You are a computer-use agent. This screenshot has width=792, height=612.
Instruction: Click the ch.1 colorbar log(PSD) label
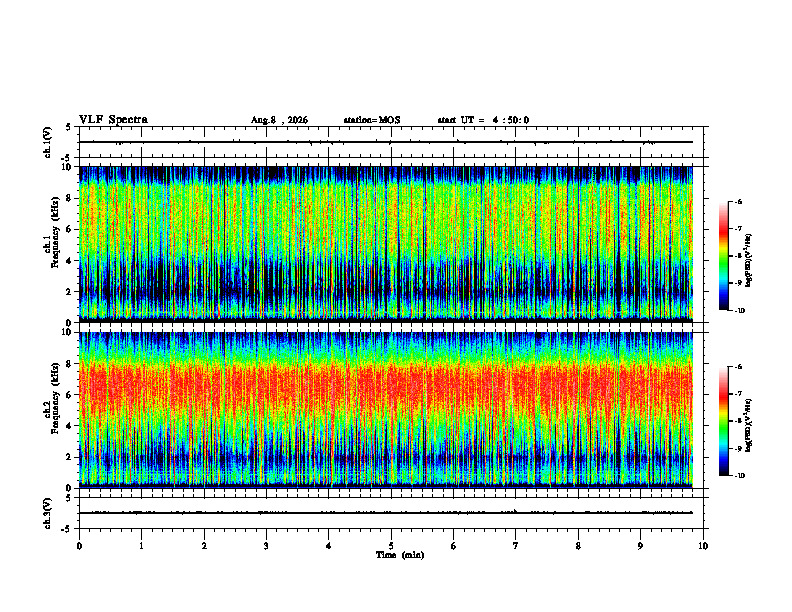pyautogui.click(x=749, y=261)
